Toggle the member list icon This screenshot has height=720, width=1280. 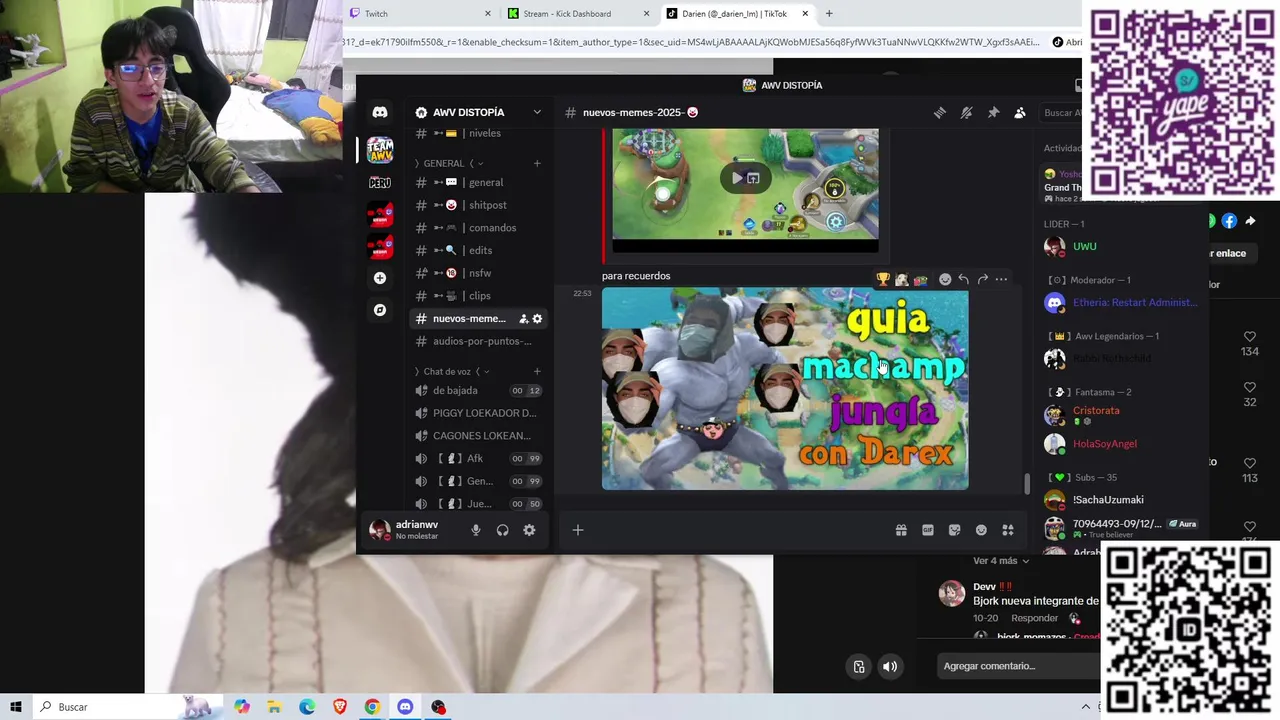click(1020, 113)
